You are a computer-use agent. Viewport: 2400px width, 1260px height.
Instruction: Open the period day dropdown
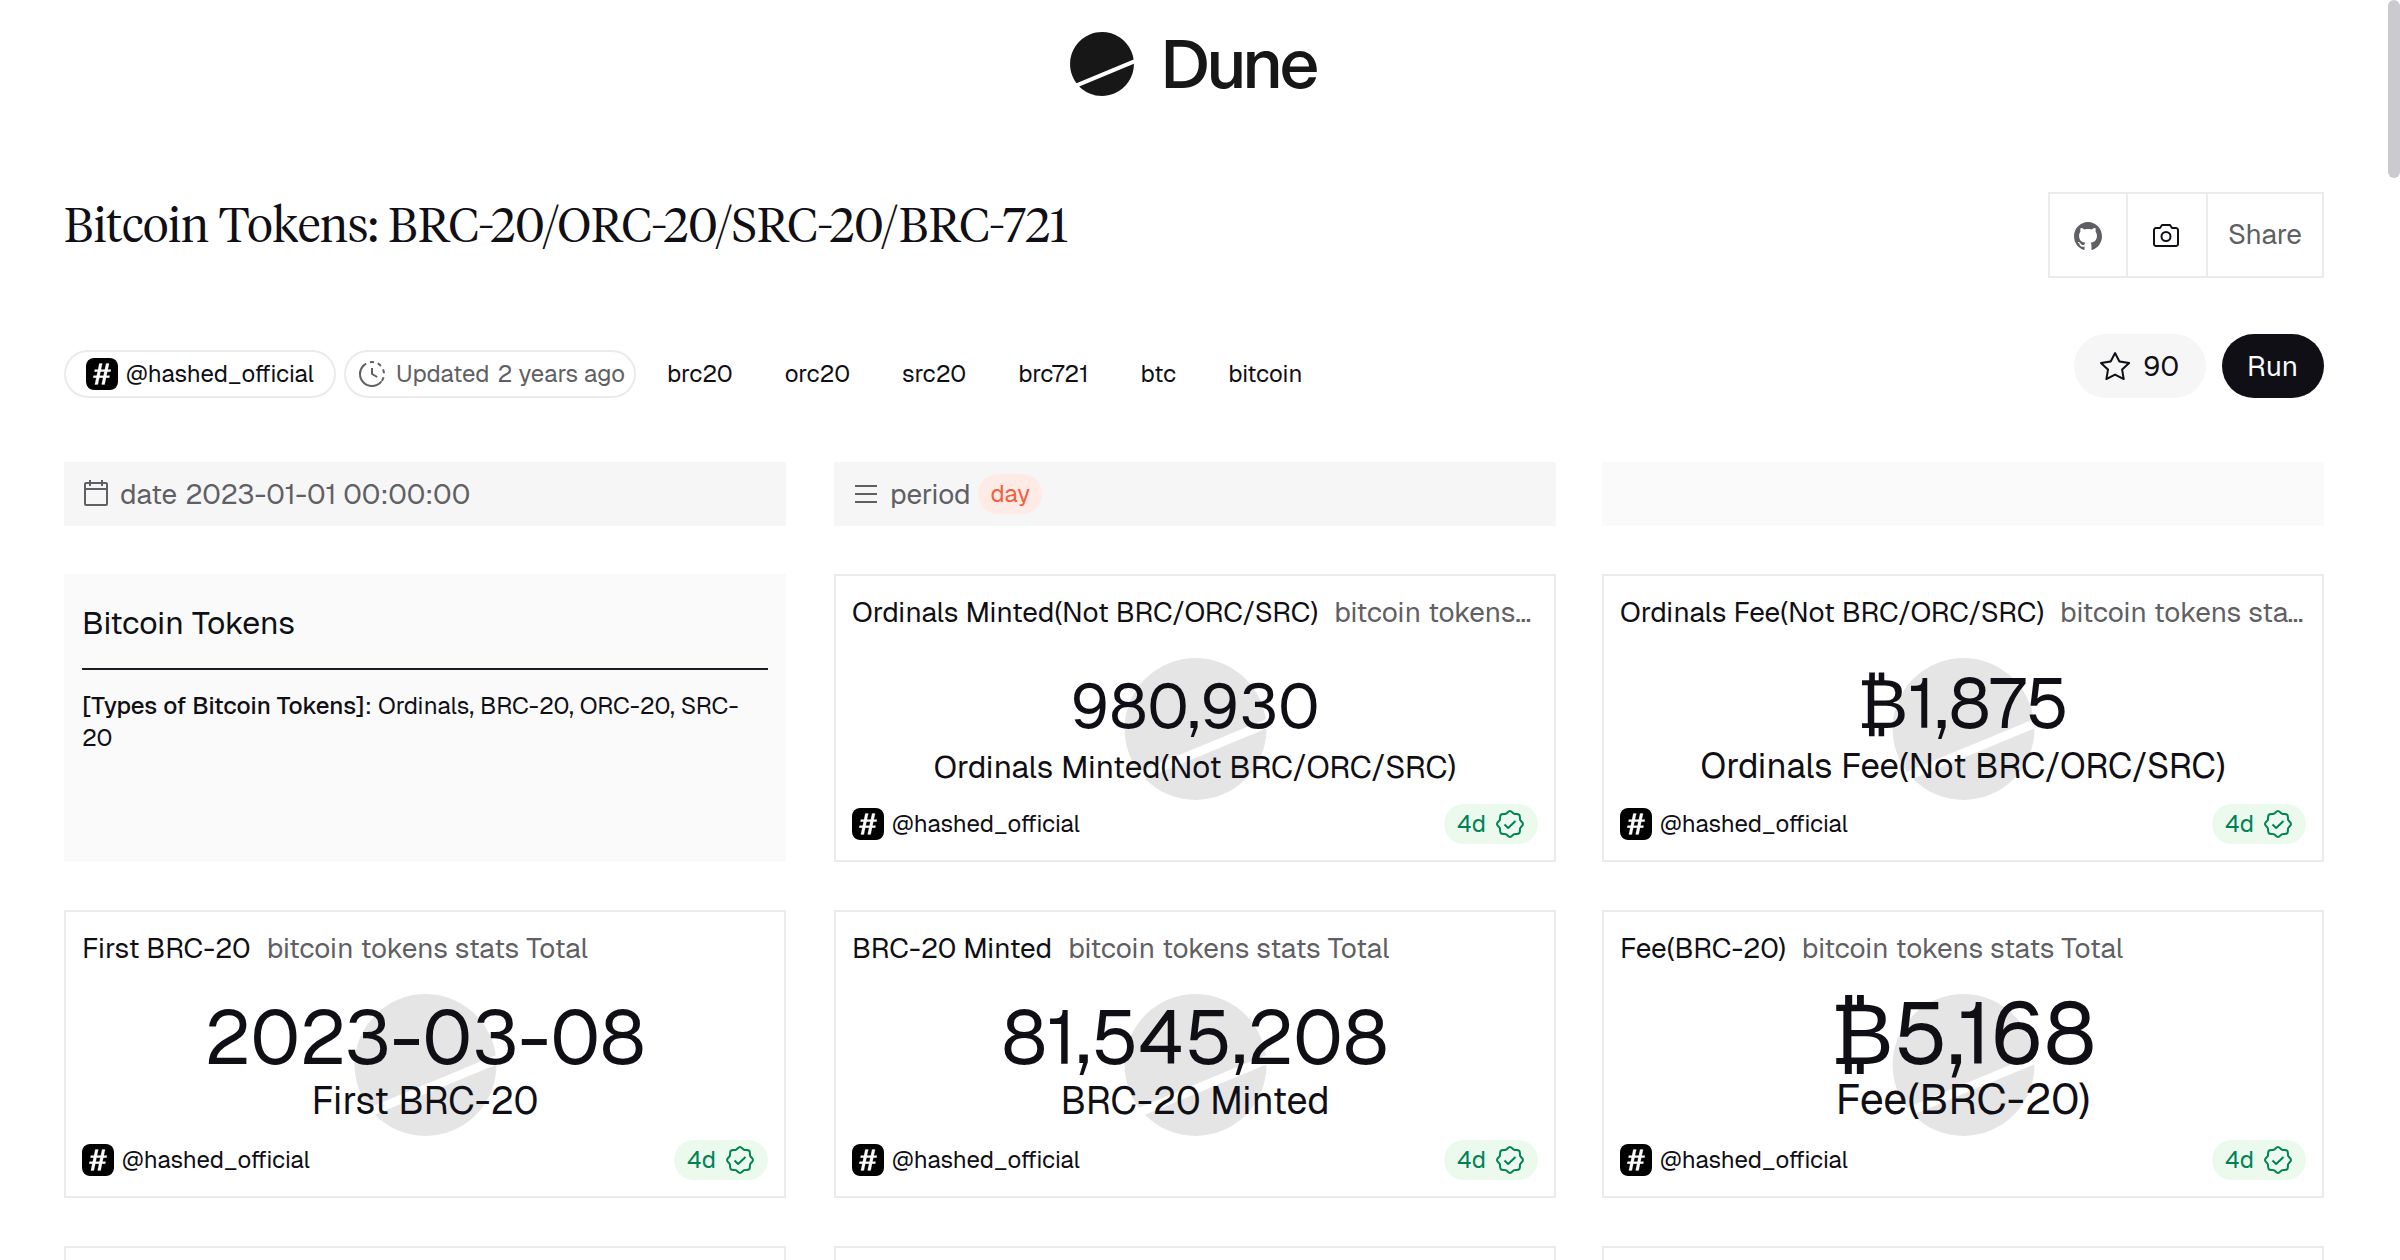(1010, 493)
